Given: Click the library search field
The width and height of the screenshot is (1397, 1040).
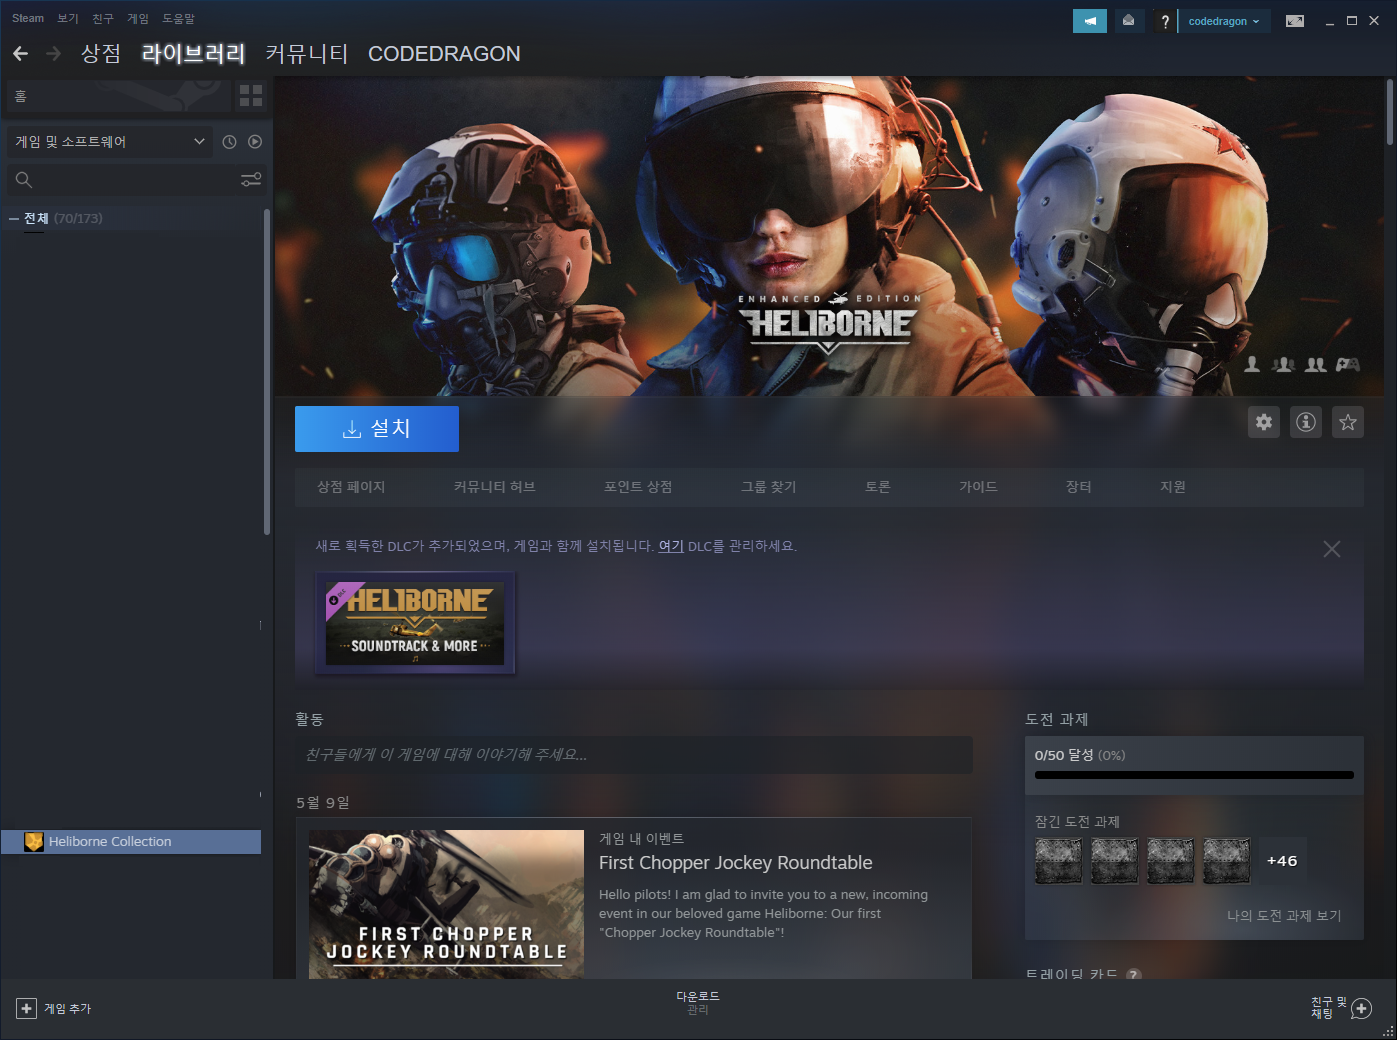Looking at the screenshot, I should tap(136, 180).
